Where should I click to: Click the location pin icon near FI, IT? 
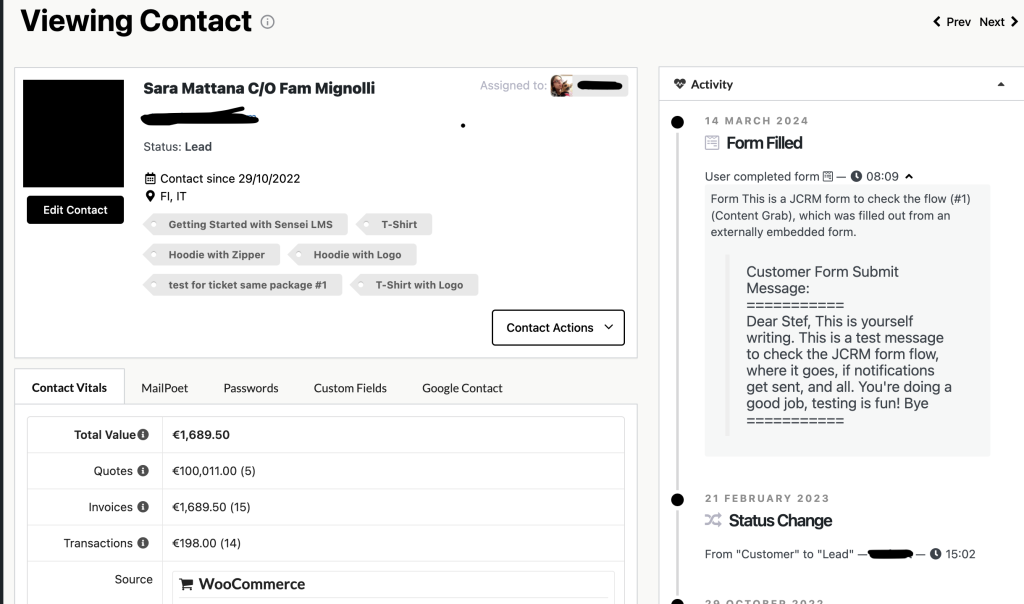[149, 195]
